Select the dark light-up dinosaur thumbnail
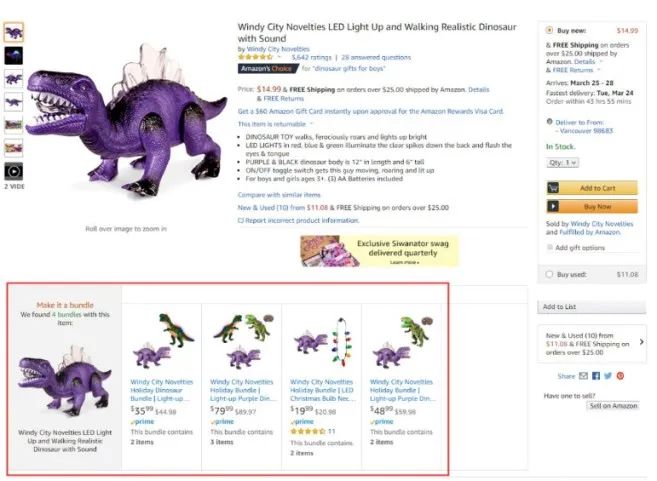 pos(13,55)
